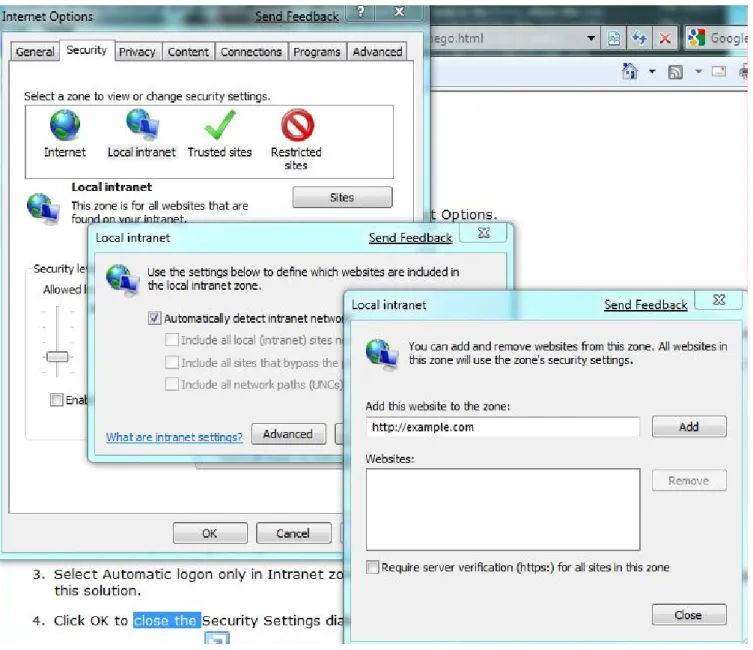The image size is (753, 650).
Task: Click Cancel in Internet Options
Action: tap(293, 533)
